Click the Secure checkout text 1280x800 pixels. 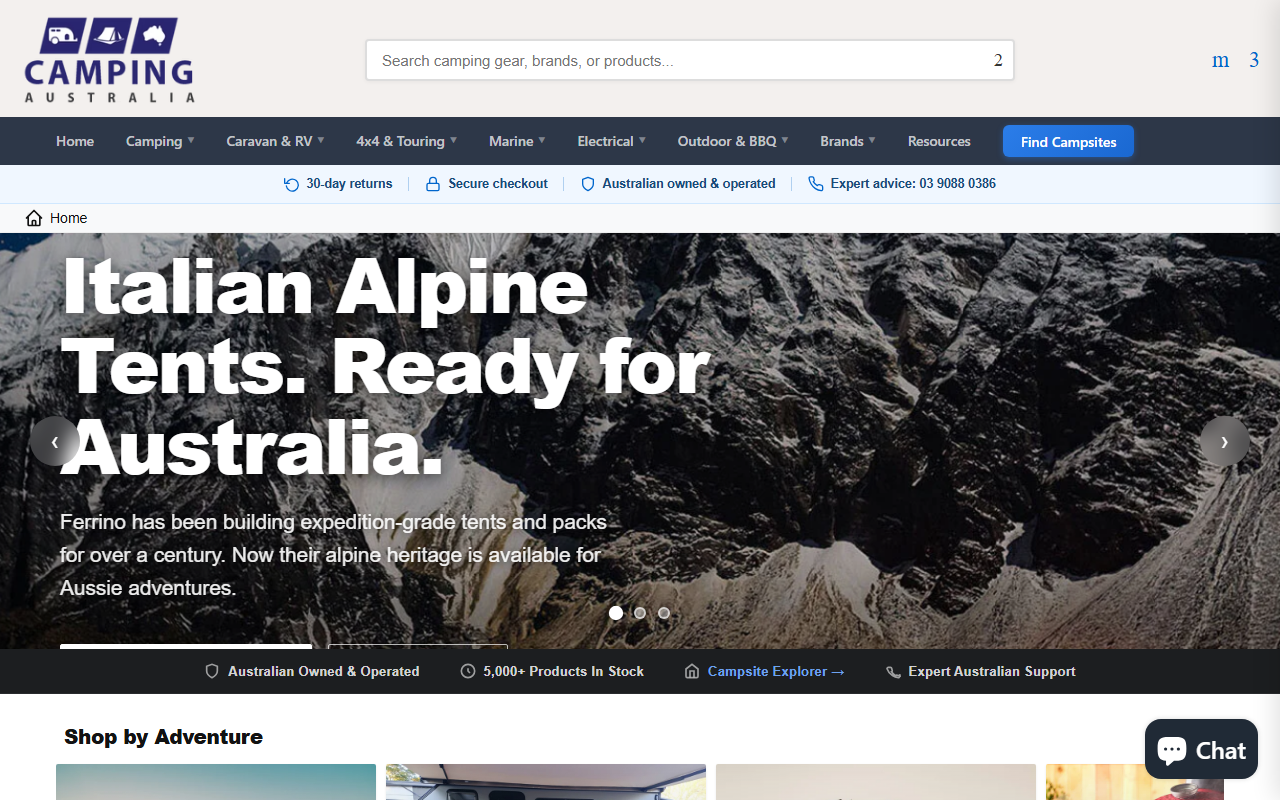(498, 184)
